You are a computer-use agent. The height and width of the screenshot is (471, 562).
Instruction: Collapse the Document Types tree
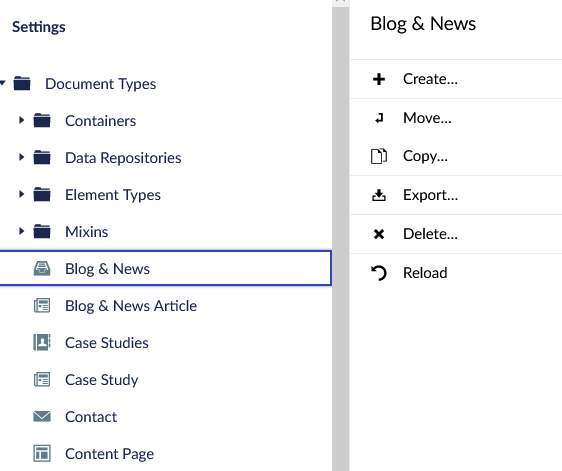(3, 83)
